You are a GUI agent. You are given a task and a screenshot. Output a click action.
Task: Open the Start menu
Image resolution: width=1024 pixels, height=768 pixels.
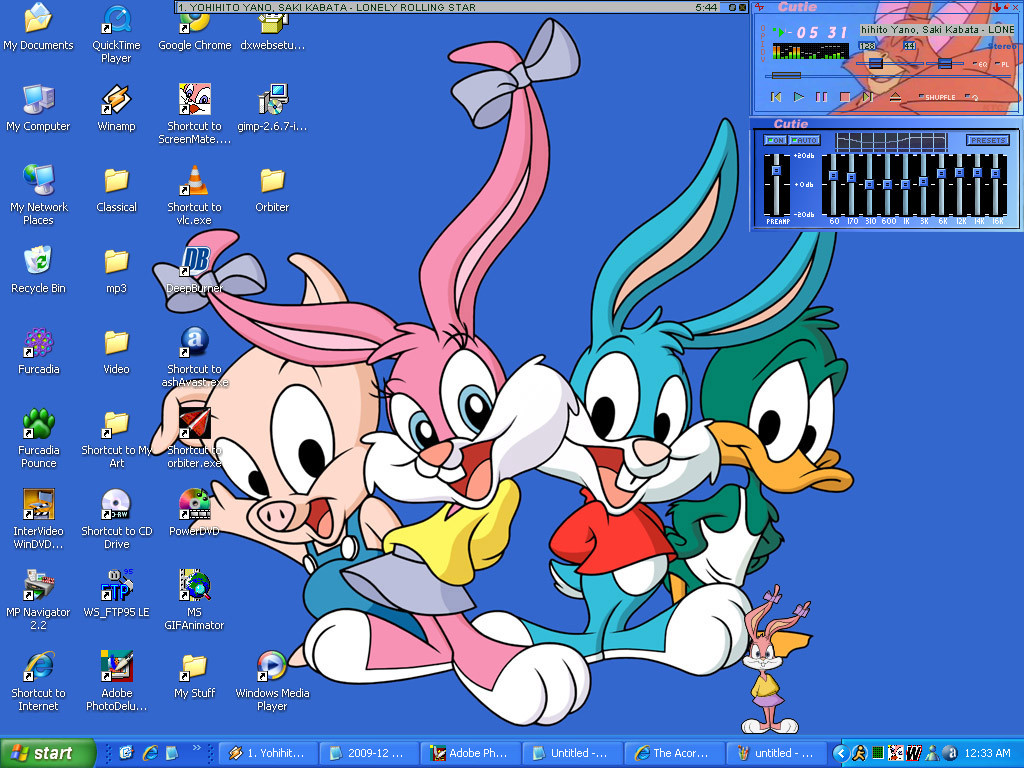click(47, 753)
